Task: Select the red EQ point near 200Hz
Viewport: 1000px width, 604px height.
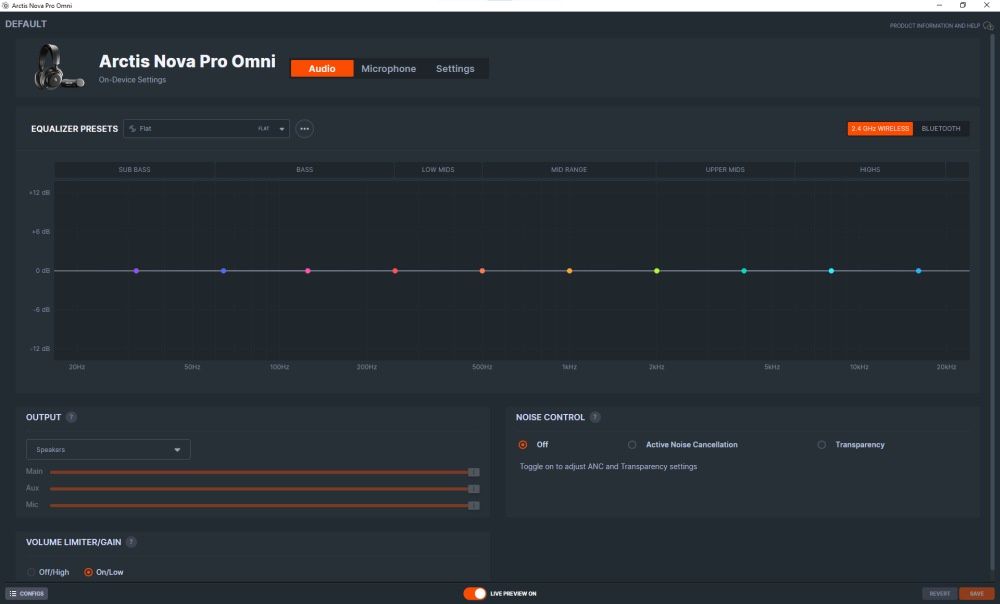Action: coord(395,271)
